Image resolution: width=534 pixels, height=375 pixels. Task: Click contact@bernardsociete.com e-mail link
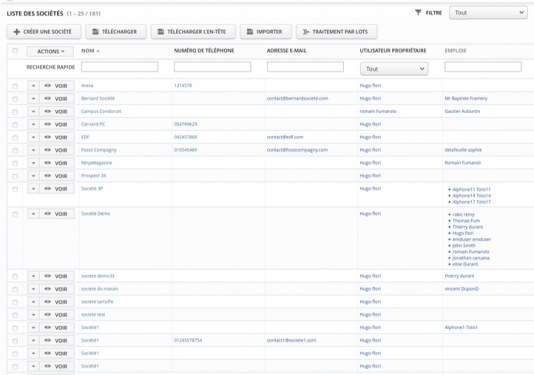tap(297, 98)
